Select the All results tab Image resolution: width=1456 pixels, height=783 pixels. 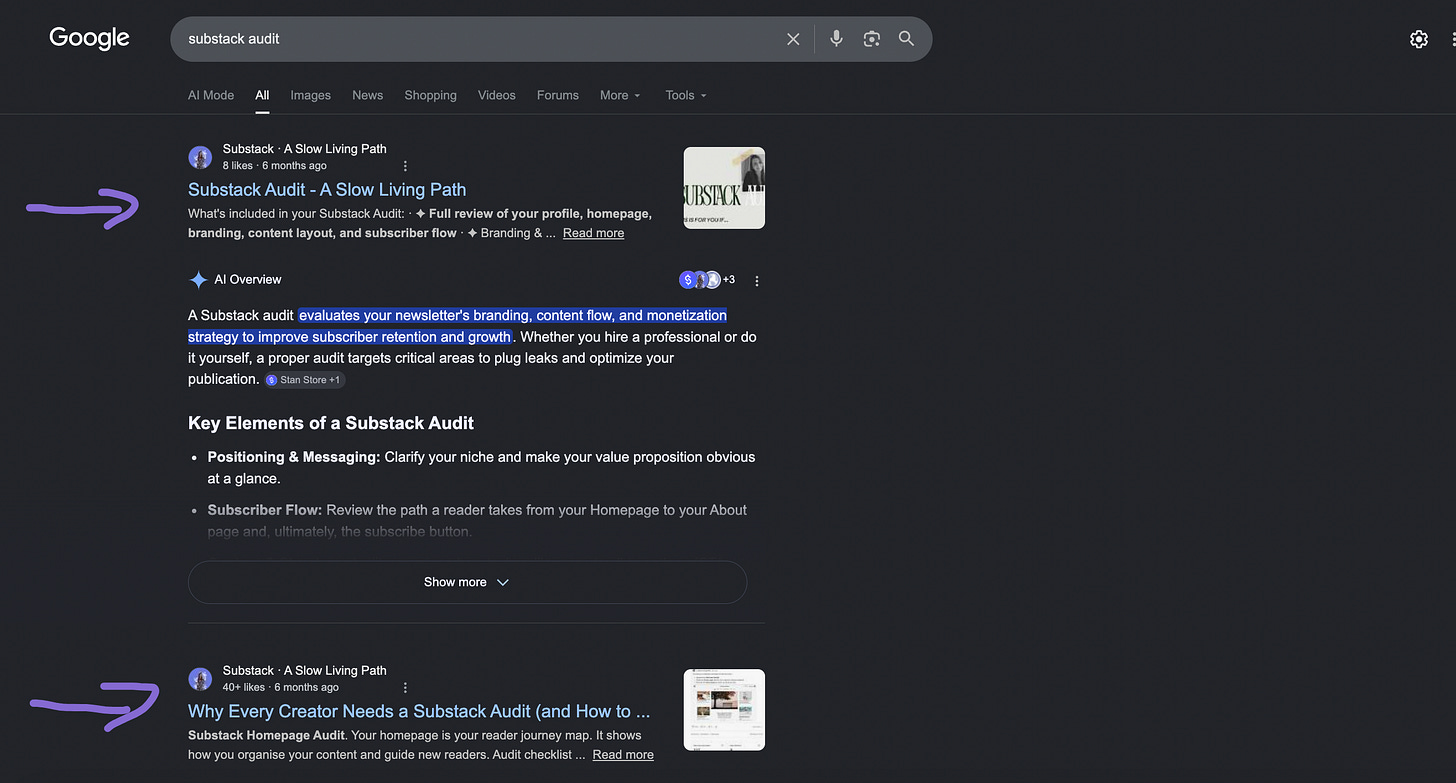pyautogui.click(x=262, y=95)
